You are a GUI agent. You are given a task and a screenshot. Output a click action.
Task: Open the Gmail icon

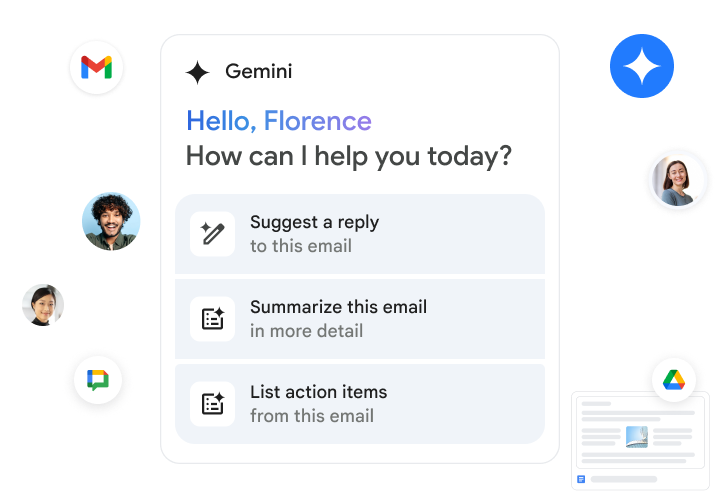(96, 68)
